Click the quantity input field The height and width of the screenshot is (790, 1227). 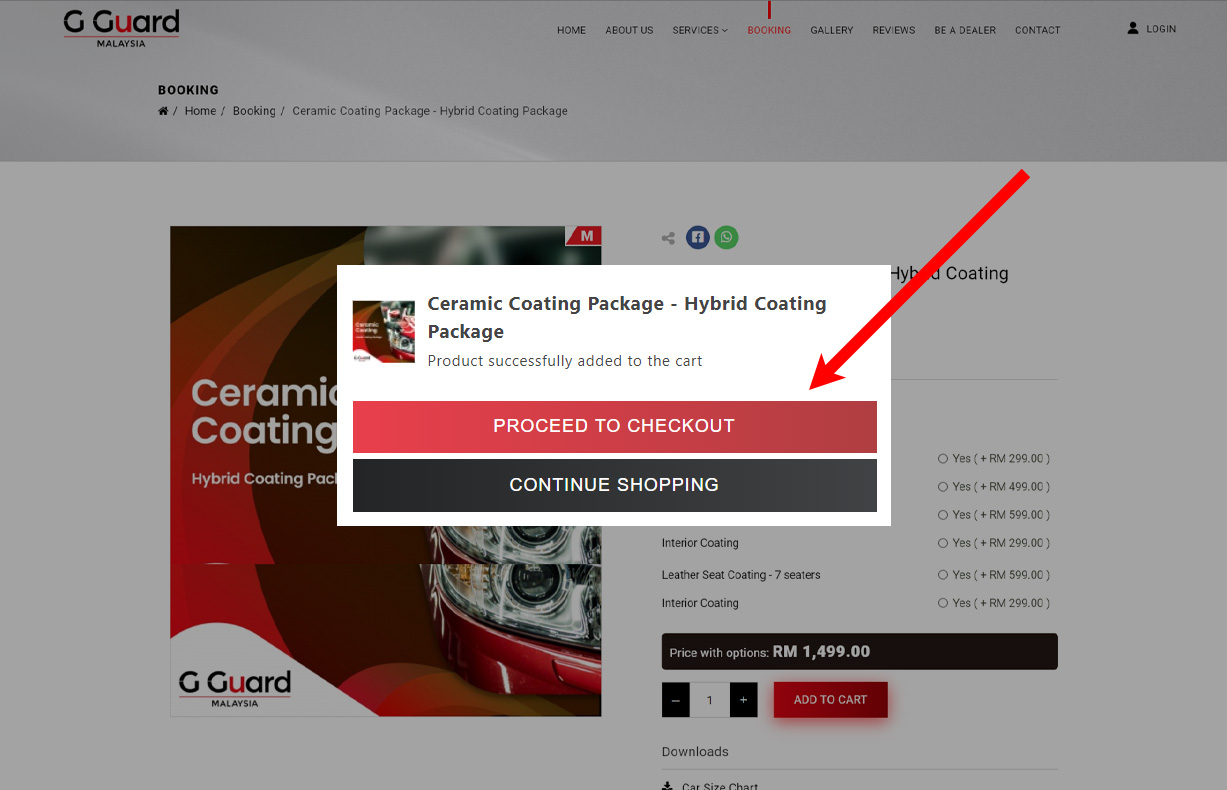(710, 700)
